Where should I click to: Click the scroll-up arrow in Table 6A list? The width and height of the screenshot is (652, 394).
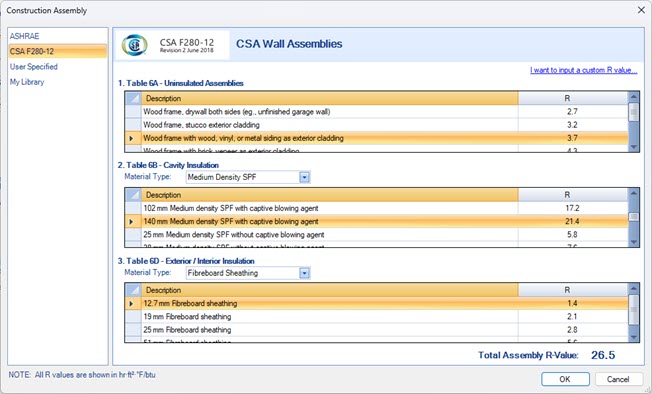(x=633, y=97)
